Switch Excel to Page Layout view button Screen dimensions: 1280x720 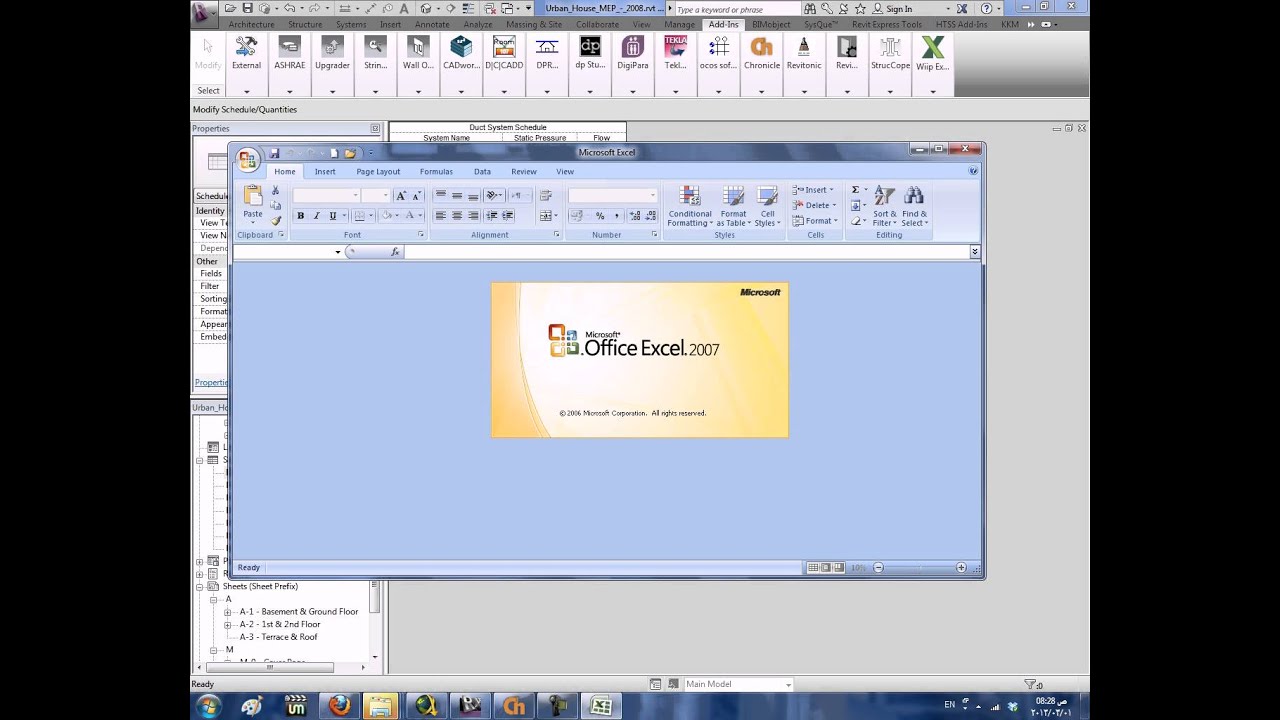tap(826, 568)
